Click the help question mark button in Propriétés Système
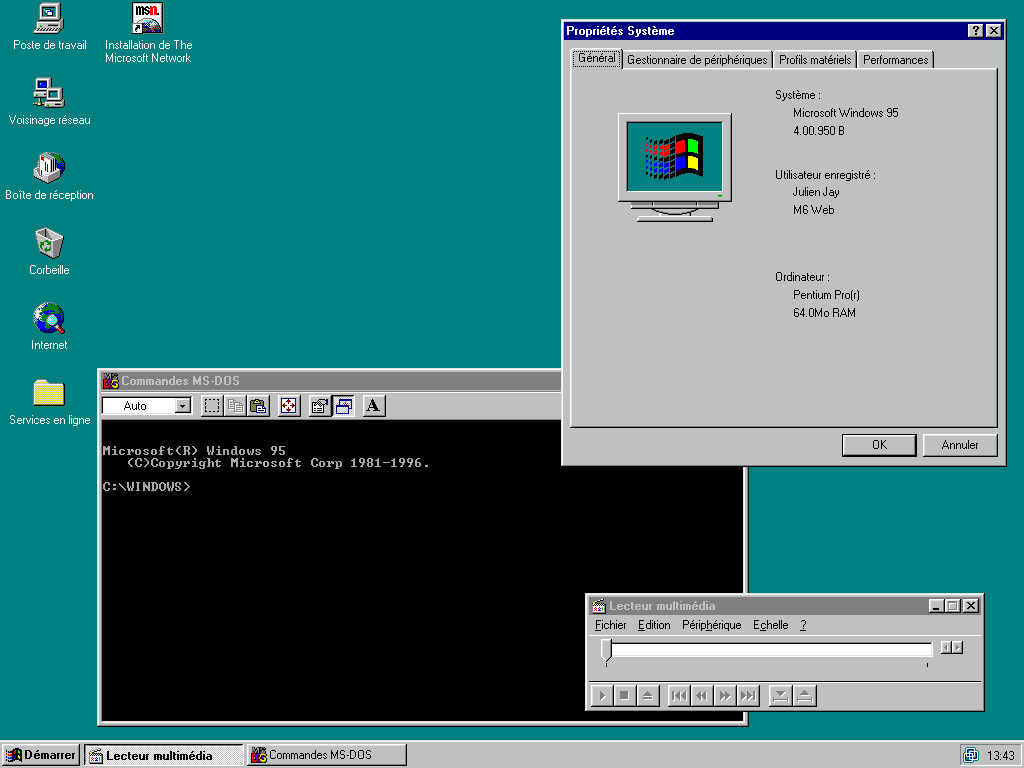Image resolution: width=1024 pixels, height=768 pixels. tap(975, 31)
